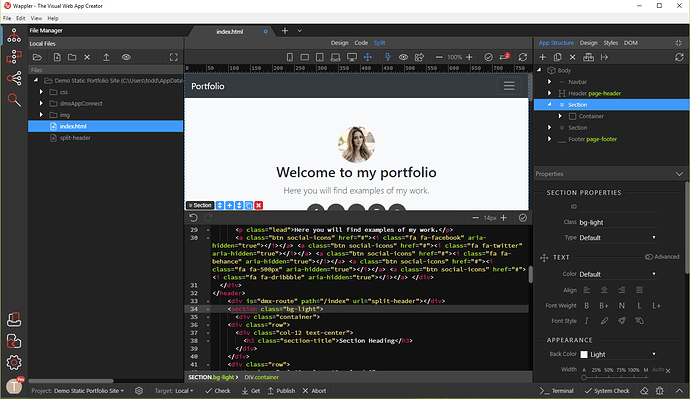Delete selected element in App Structure toolbar

click(x=573, y=57)
